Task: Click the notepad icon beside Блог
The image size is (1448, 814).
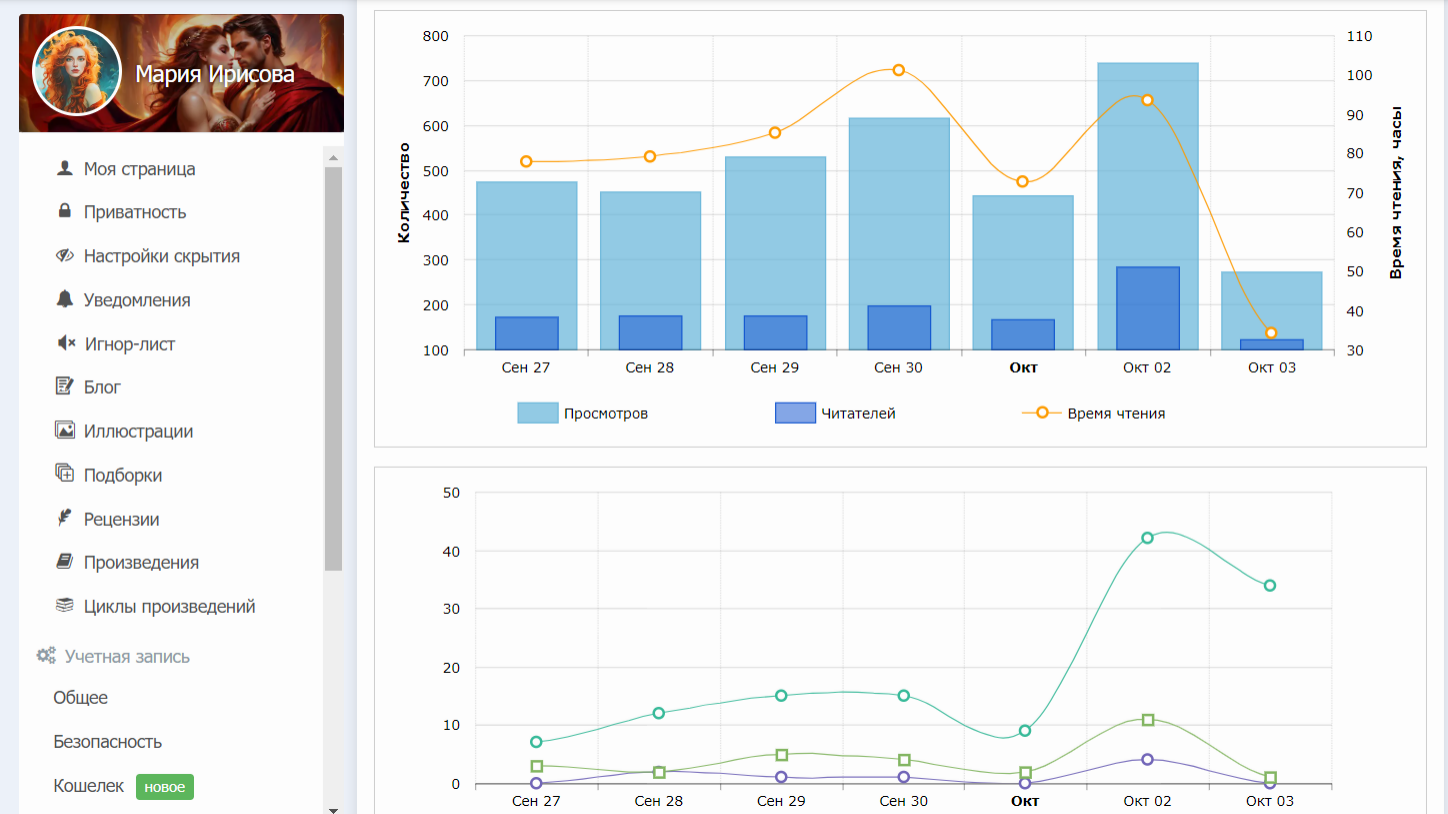Action: 65,386
